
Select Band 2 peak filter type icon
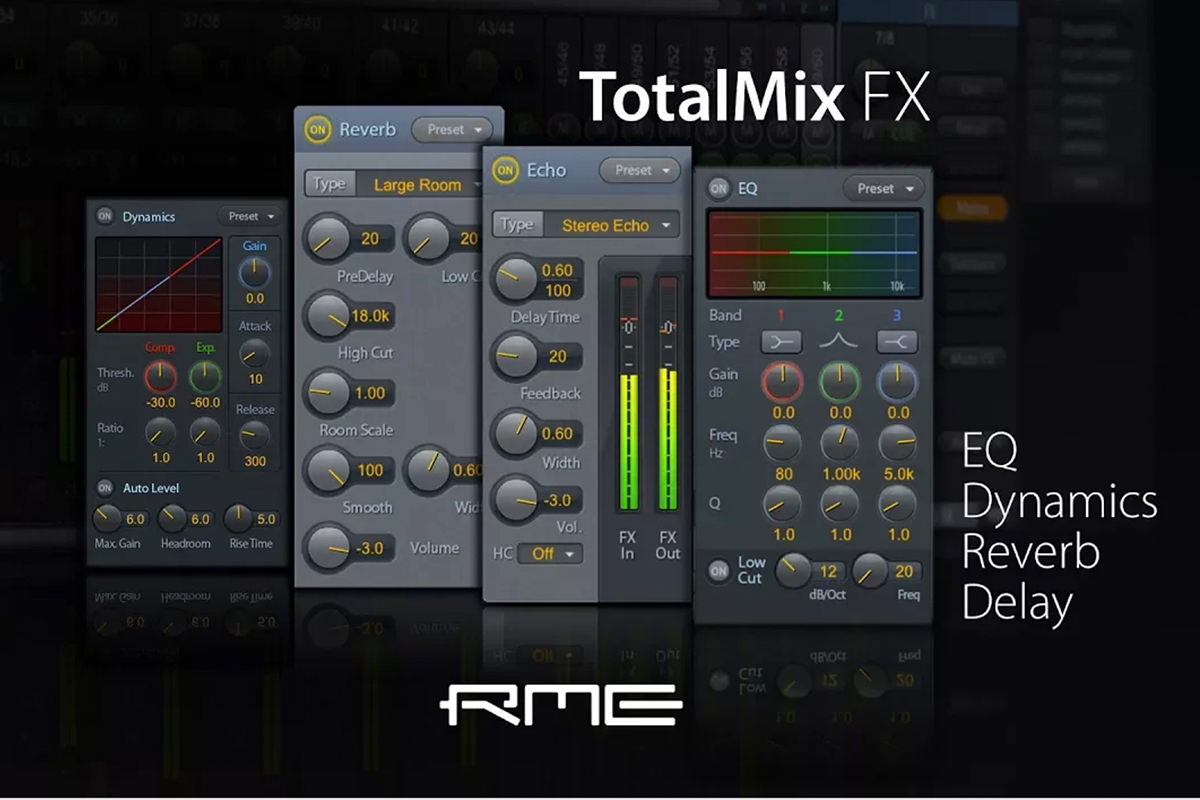click(x=840, y=341)
